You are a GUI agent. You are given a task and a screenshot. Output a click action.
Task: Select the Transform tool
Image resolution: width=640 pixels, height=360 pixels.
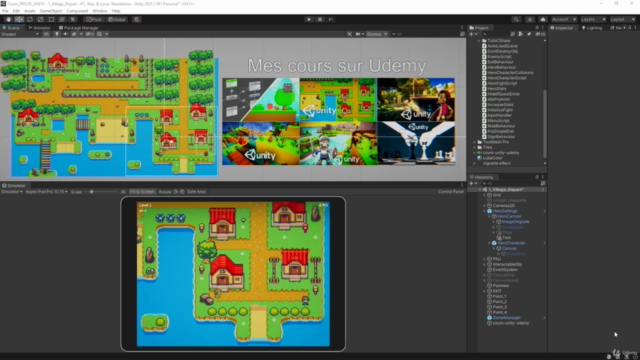click(x=62, y=19)
